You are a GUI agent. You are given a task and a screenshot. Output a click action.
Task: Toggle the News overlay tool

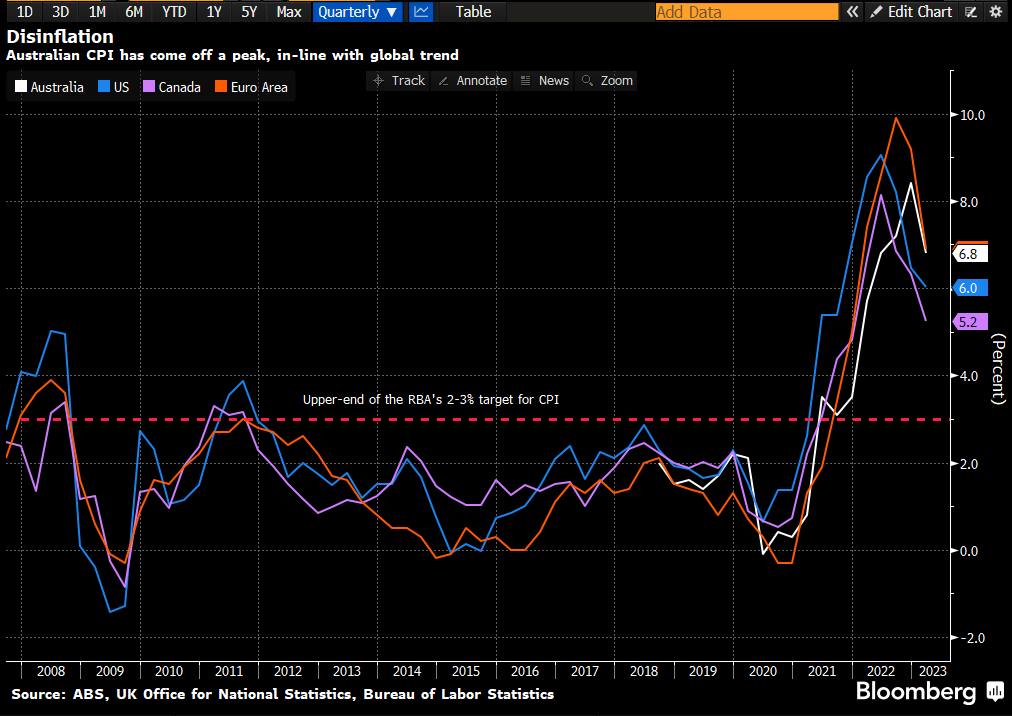(545, 81)
